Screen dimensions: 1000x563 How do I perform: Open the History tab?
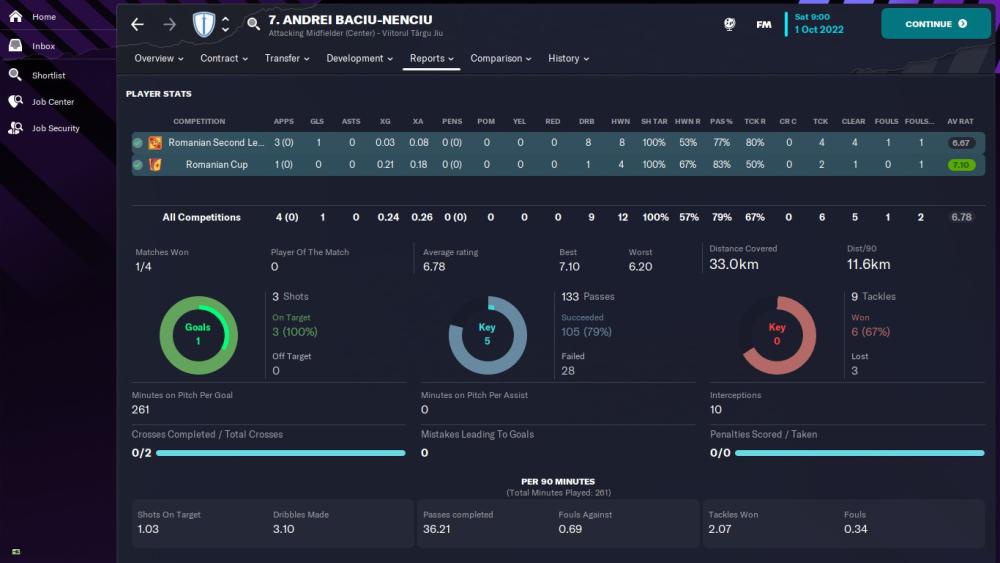[568, 58]
